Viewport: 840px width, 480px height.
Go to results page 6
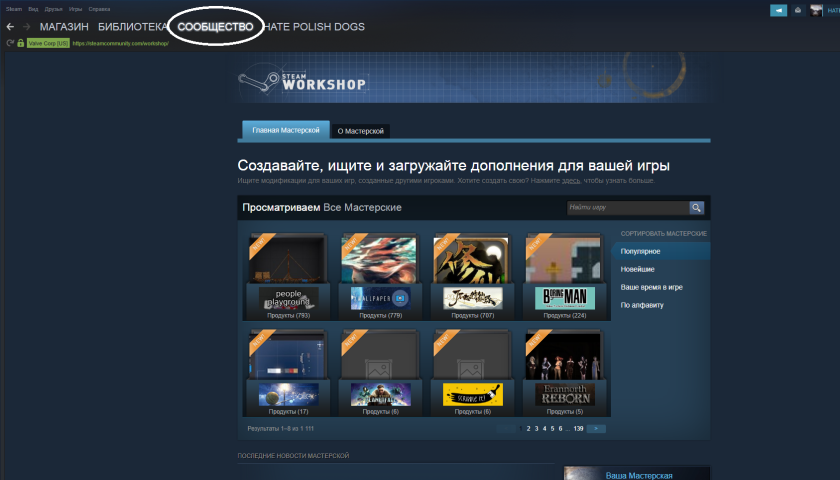click(x=560, y=429)
